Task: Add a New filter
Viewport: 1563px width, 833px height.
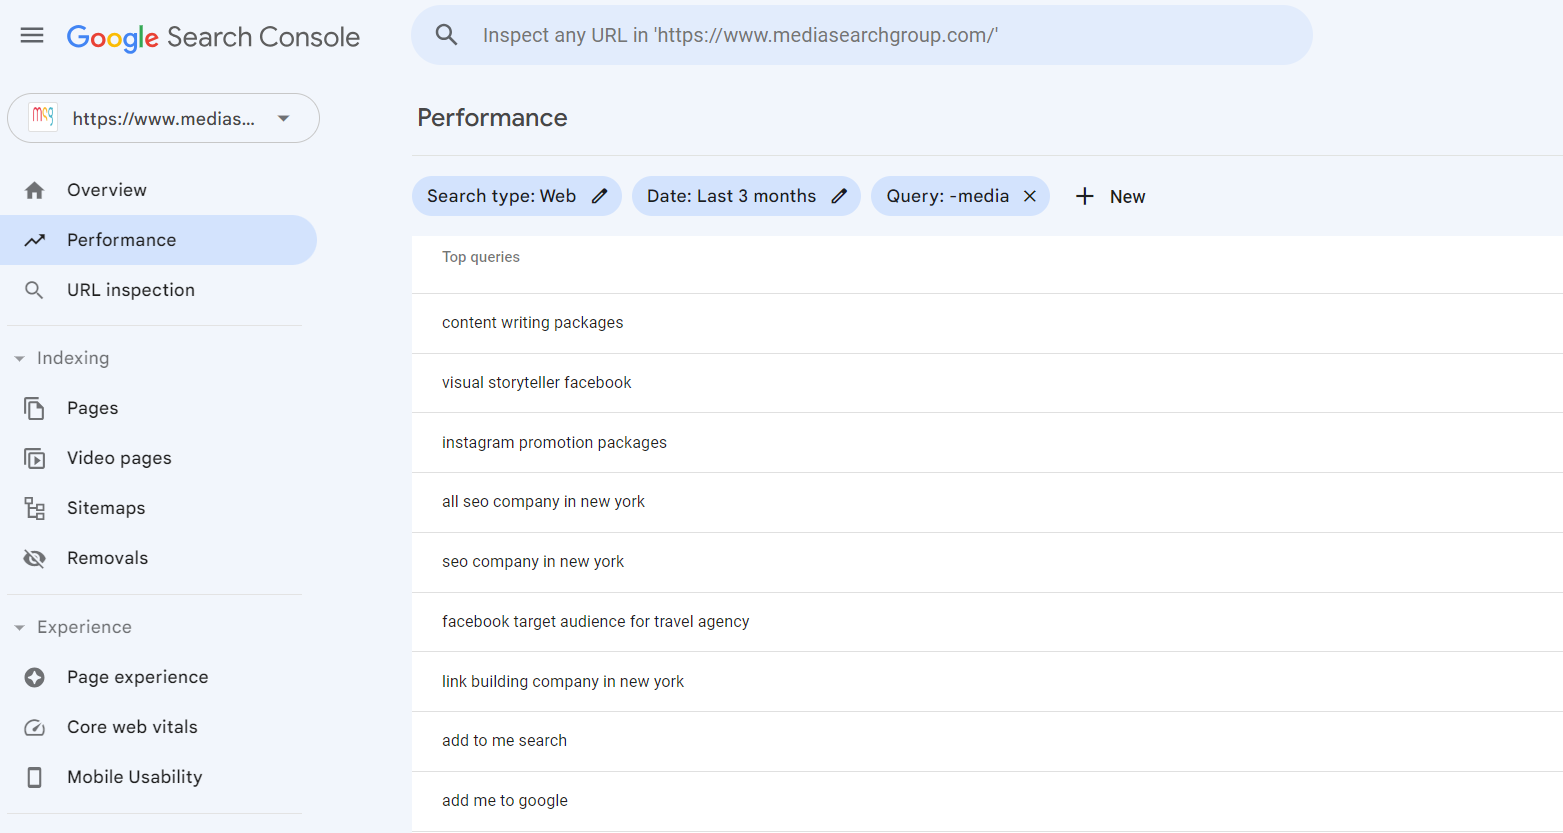Action: pos(1110,197)
